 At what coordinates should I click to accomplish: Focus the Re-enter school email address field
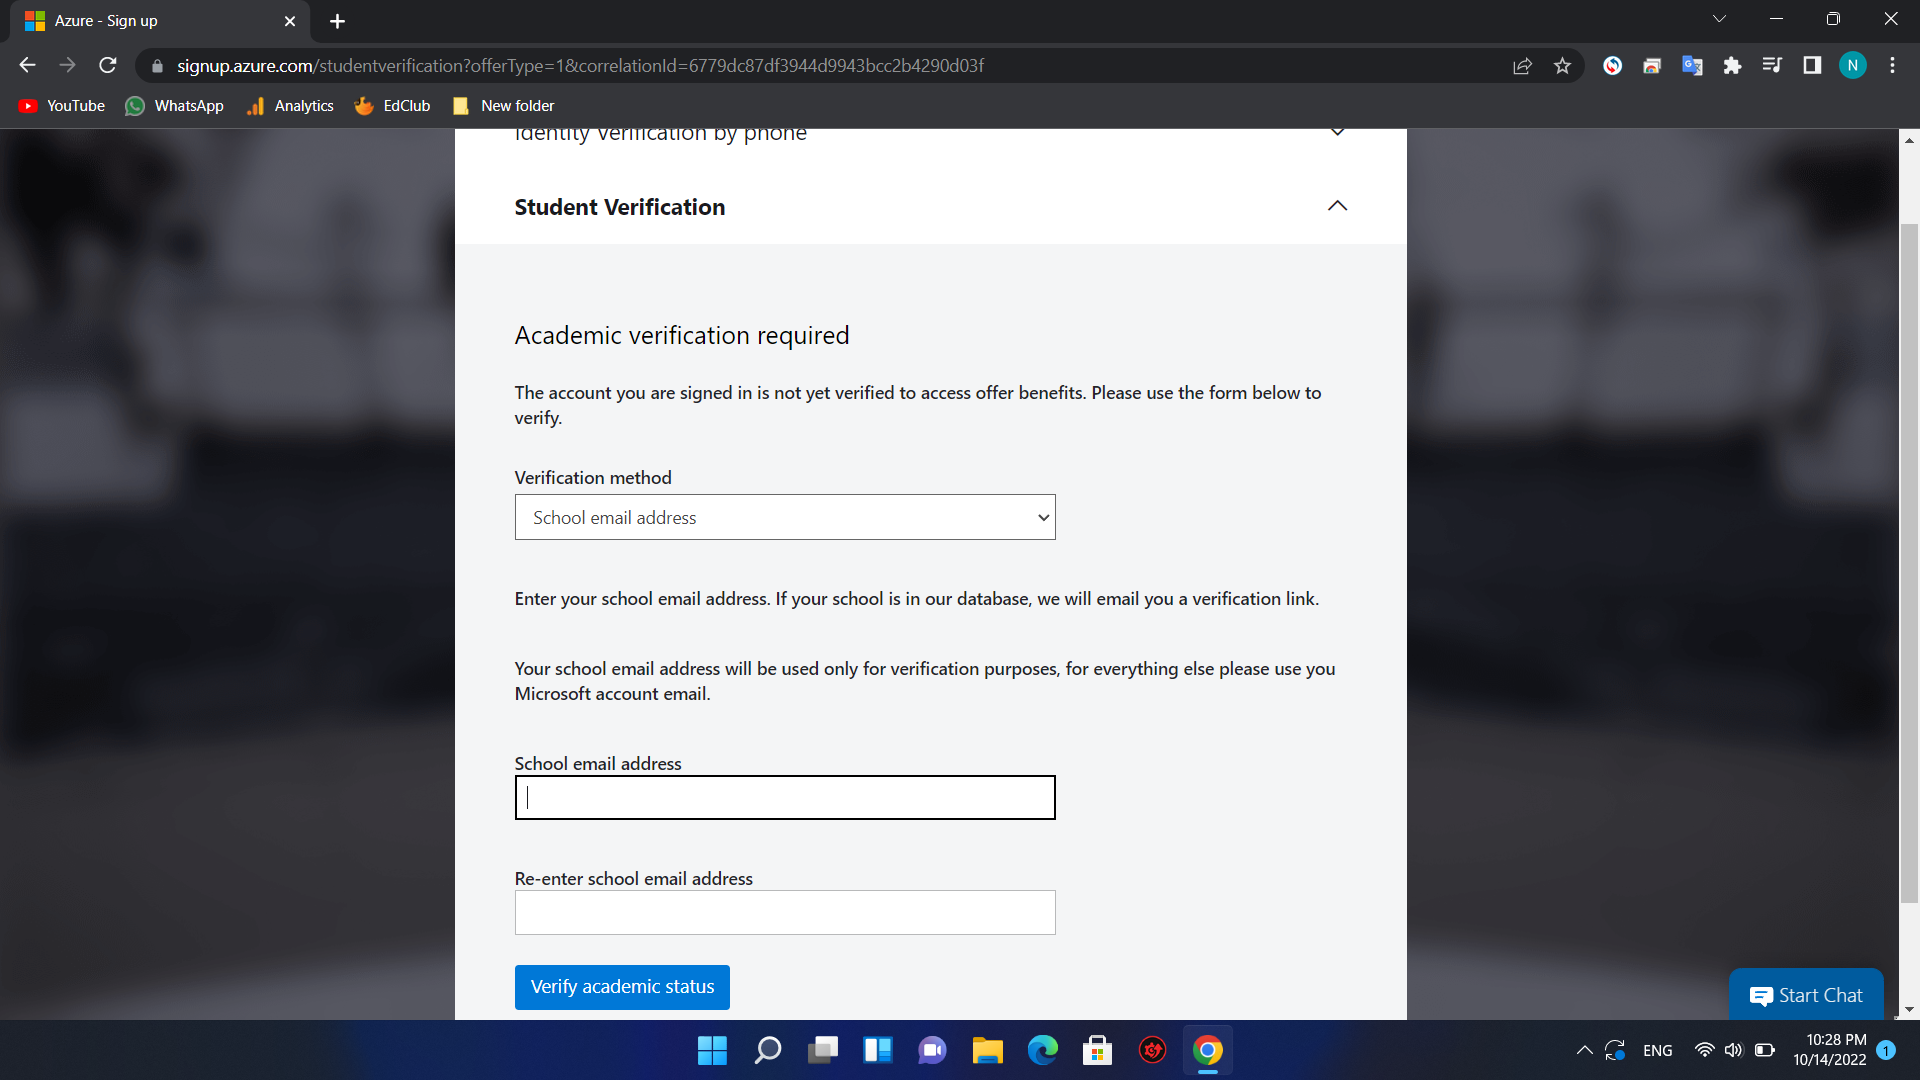click(785, 912)
